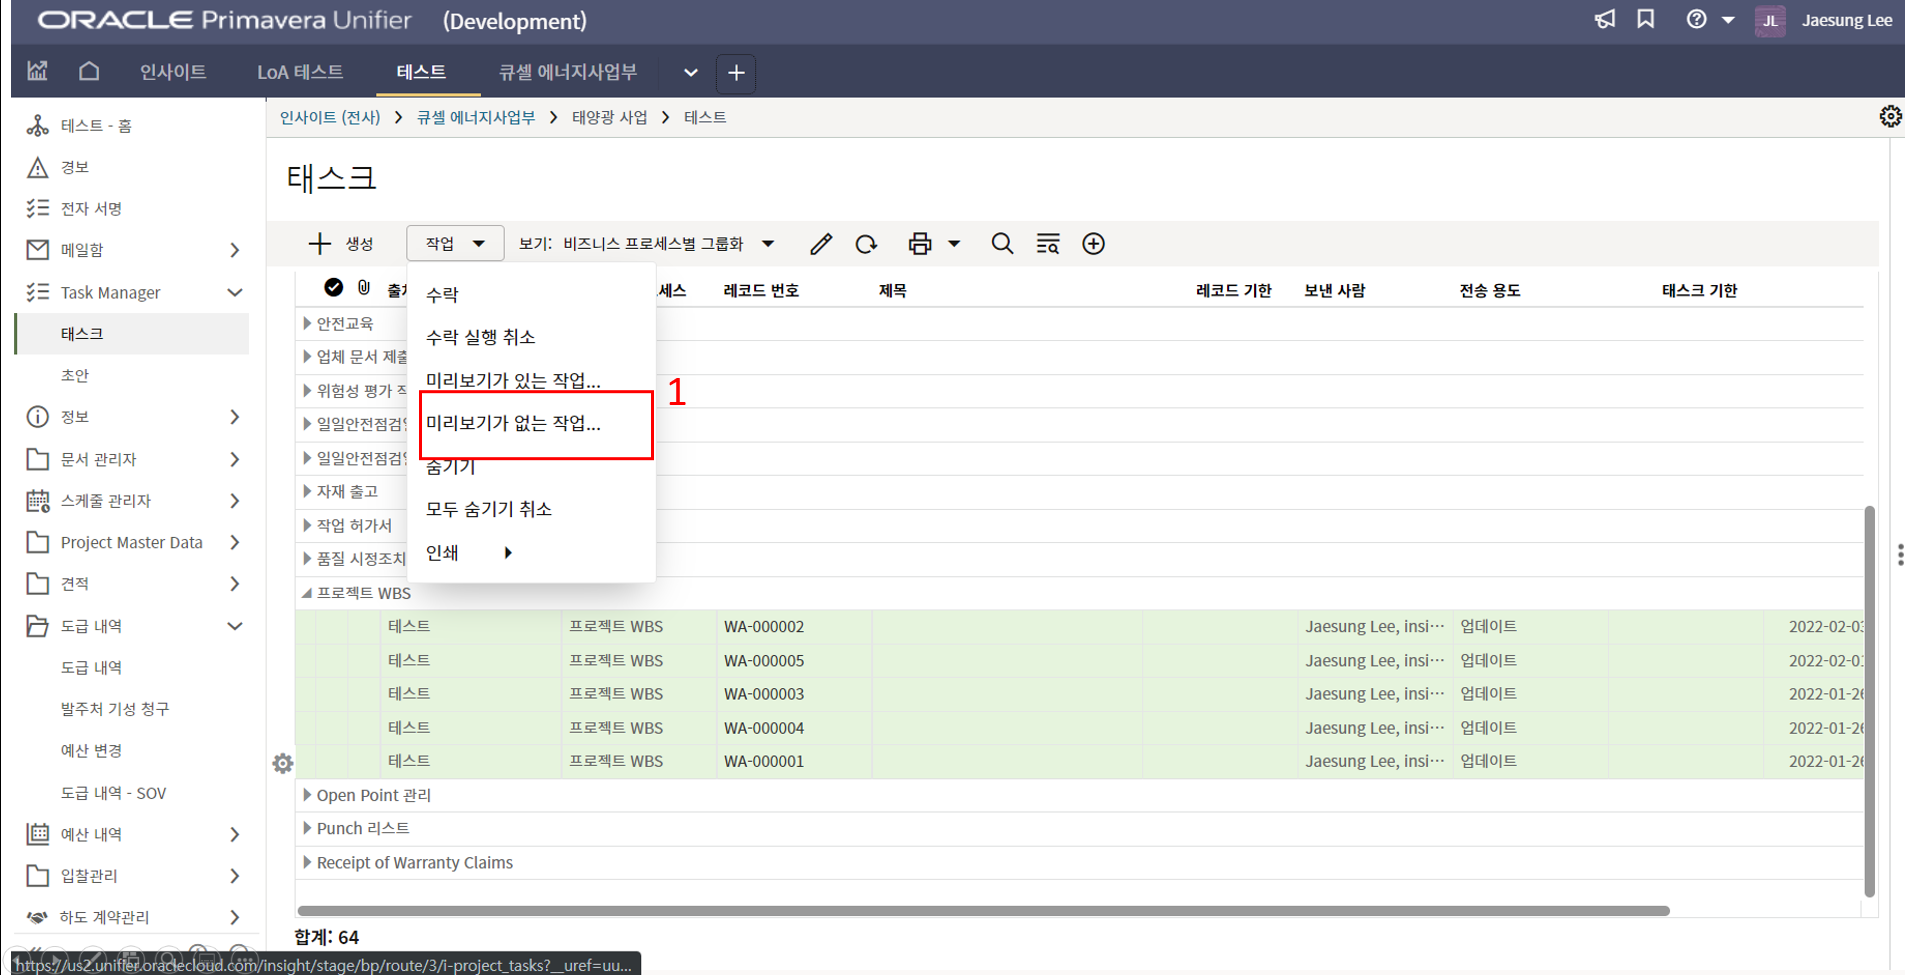Select 미리보기가 없는 작업 menu item
The width and height of the screenshot is (1910, 975).
513,424
